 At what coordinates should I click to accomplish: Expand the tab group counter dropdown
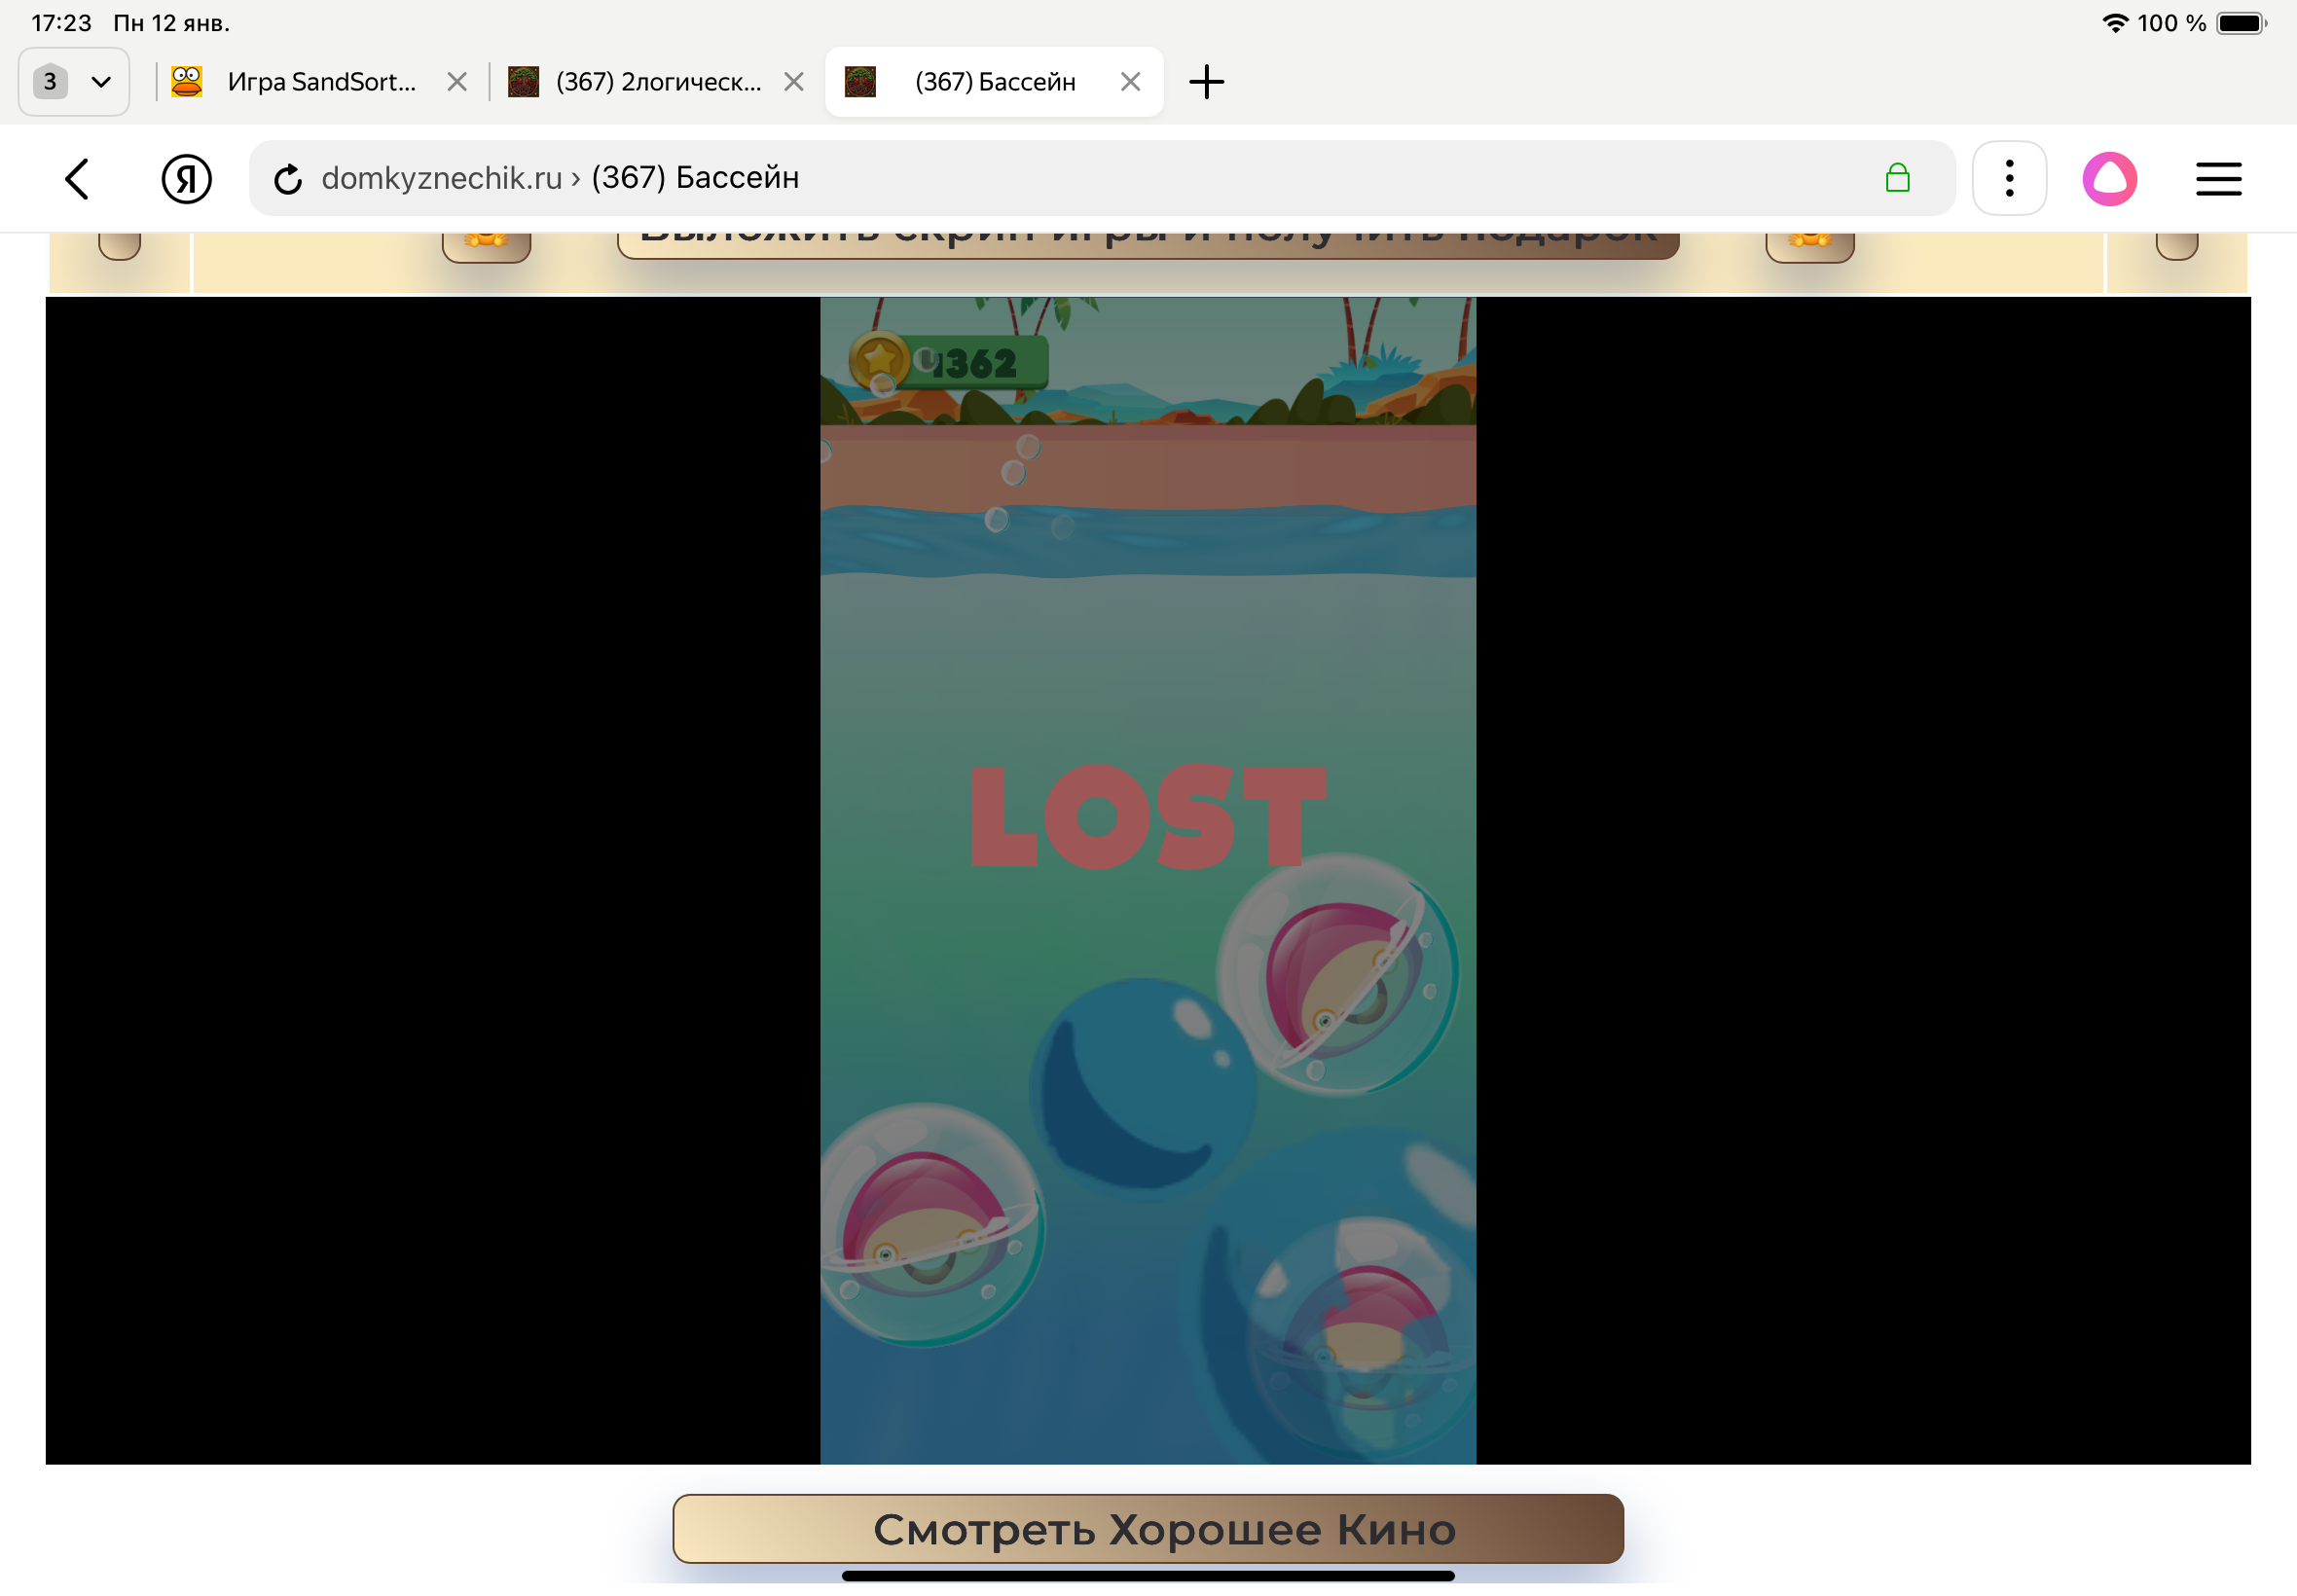(74, 82)
